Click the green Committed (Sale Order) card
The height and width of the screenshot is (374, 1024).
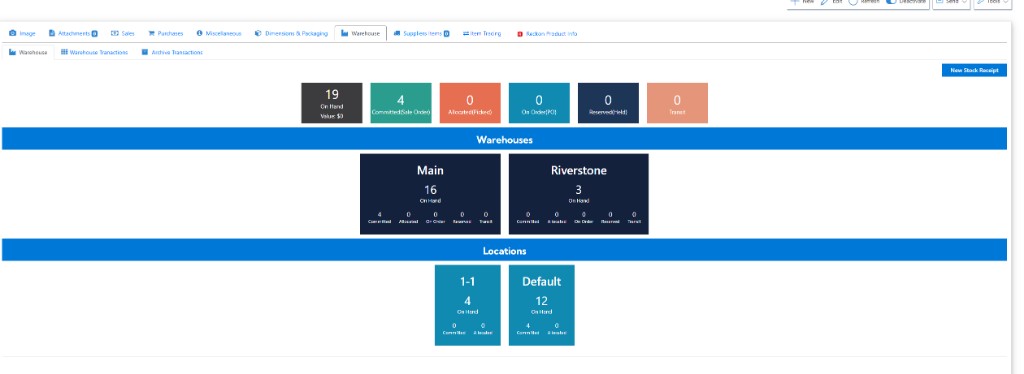[401, 103]
